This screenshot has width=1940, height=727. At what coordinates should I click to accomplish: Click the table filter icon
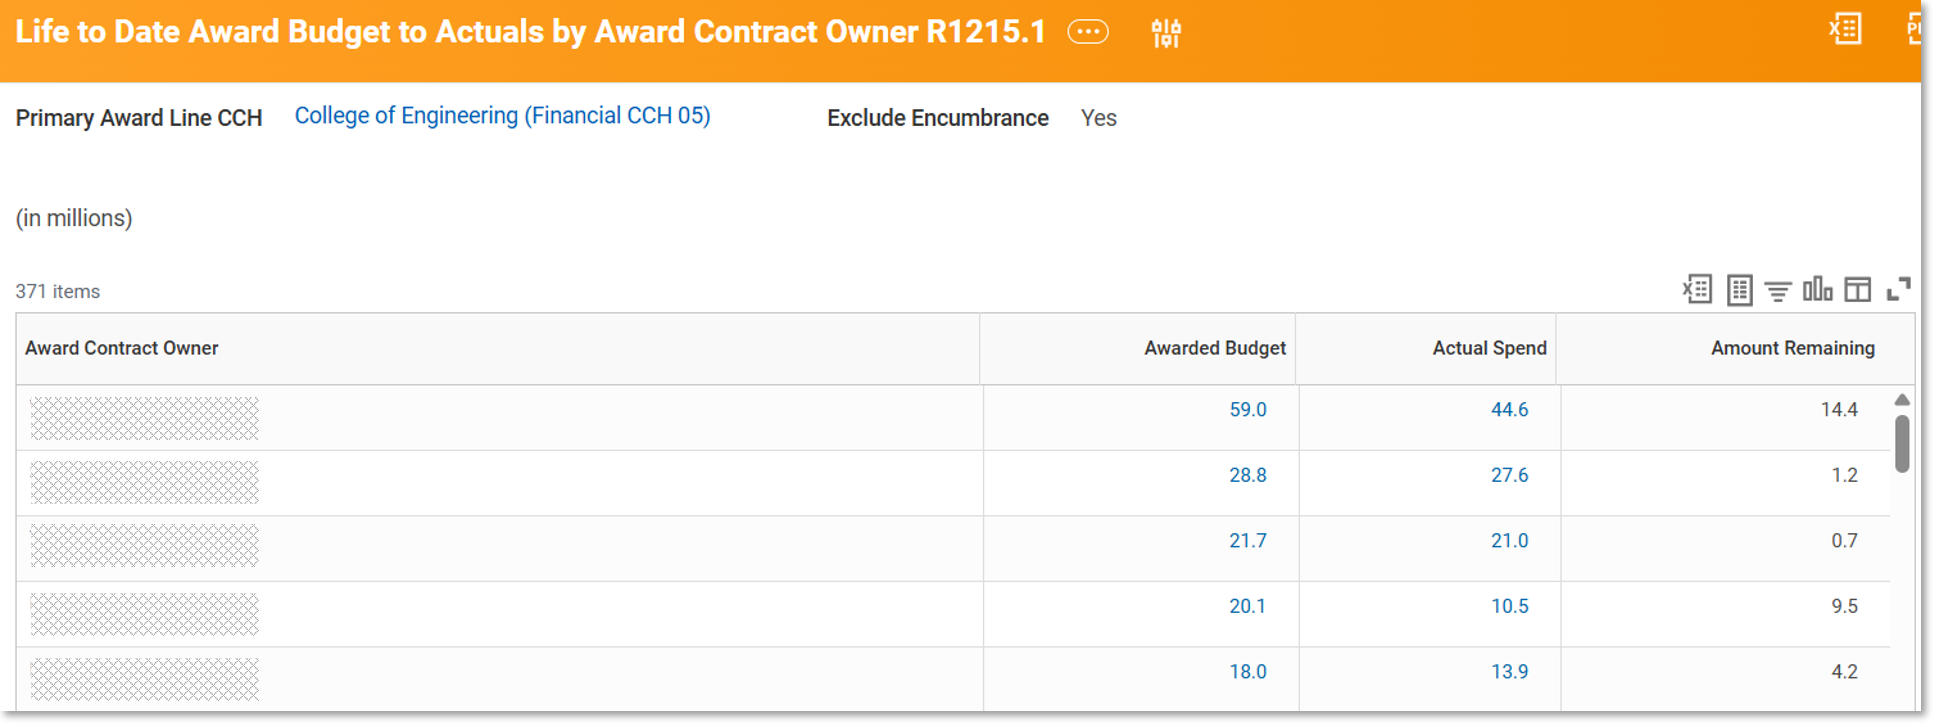click(1777, 291)
